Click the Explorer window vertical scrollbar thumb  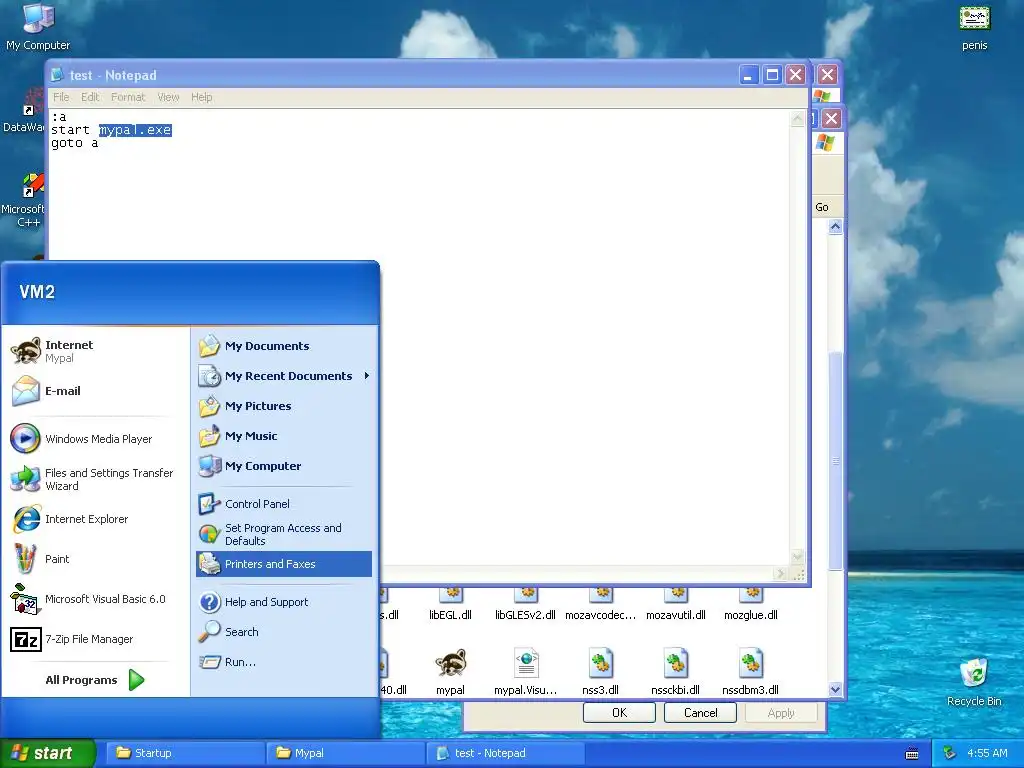pos(835,461)
